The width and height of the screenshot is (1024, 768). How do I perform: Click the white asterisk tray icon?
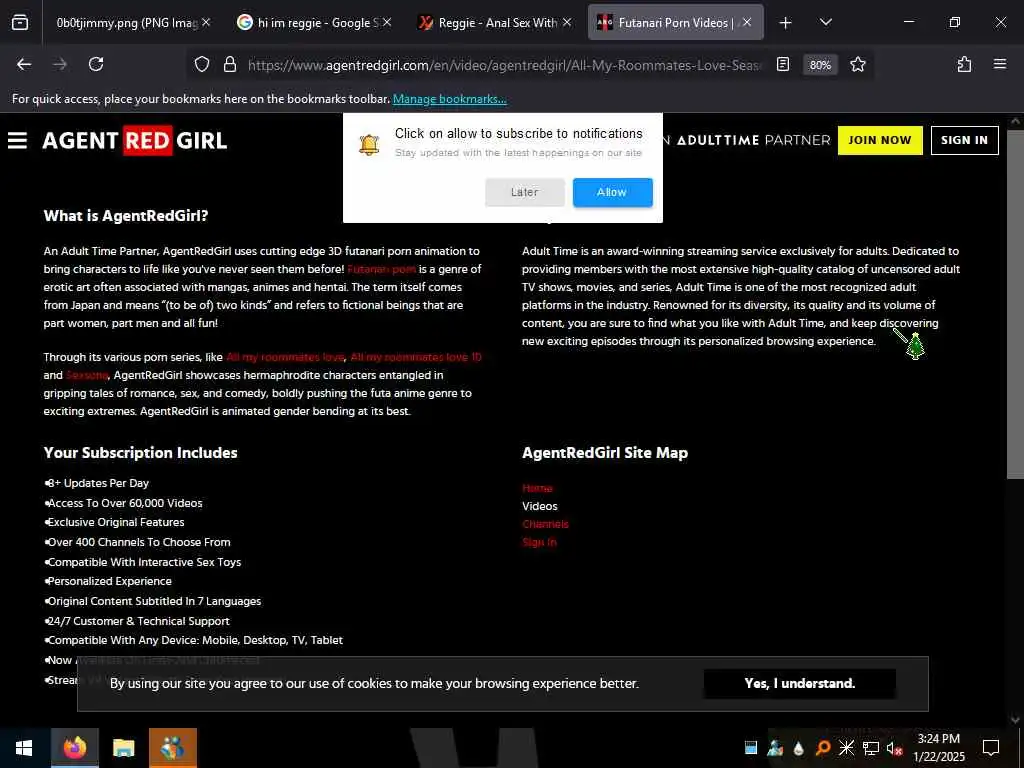846,748
